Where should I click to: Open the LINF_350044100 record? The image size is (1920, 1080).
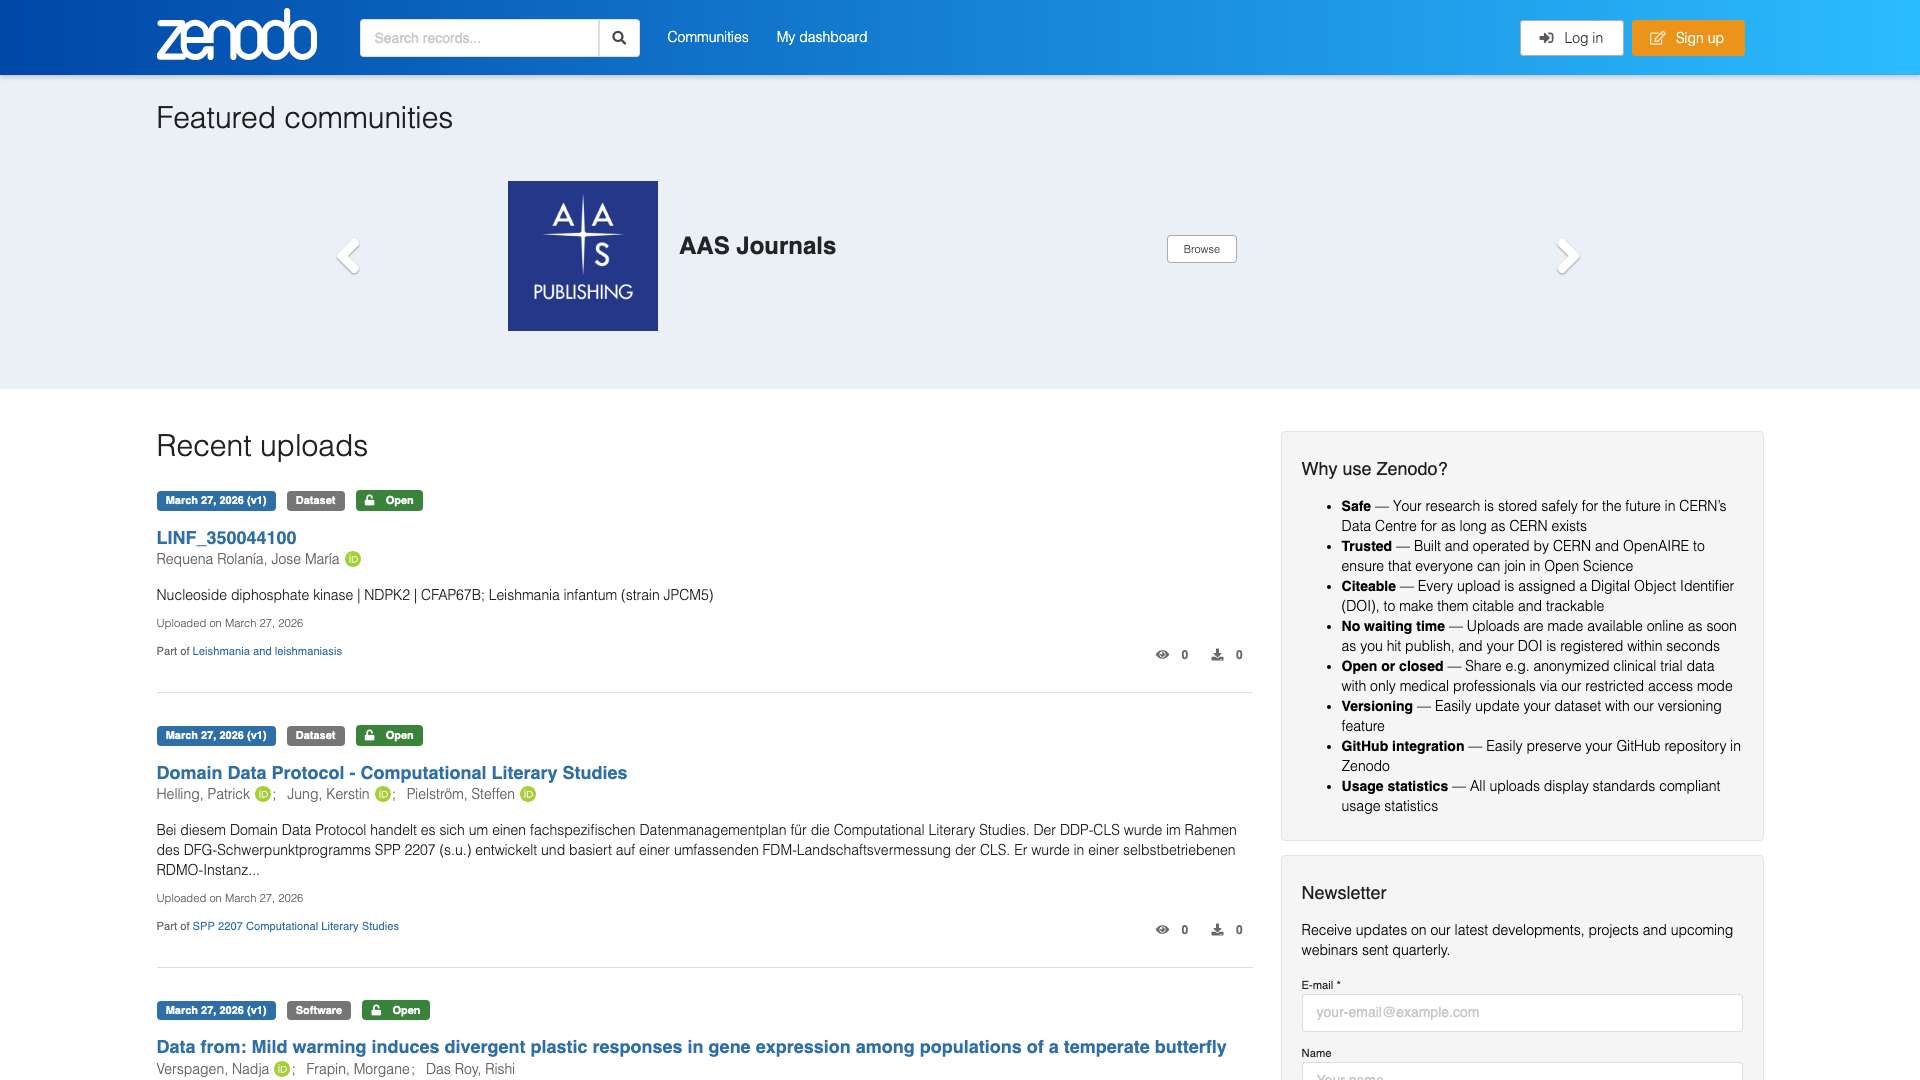226,538
